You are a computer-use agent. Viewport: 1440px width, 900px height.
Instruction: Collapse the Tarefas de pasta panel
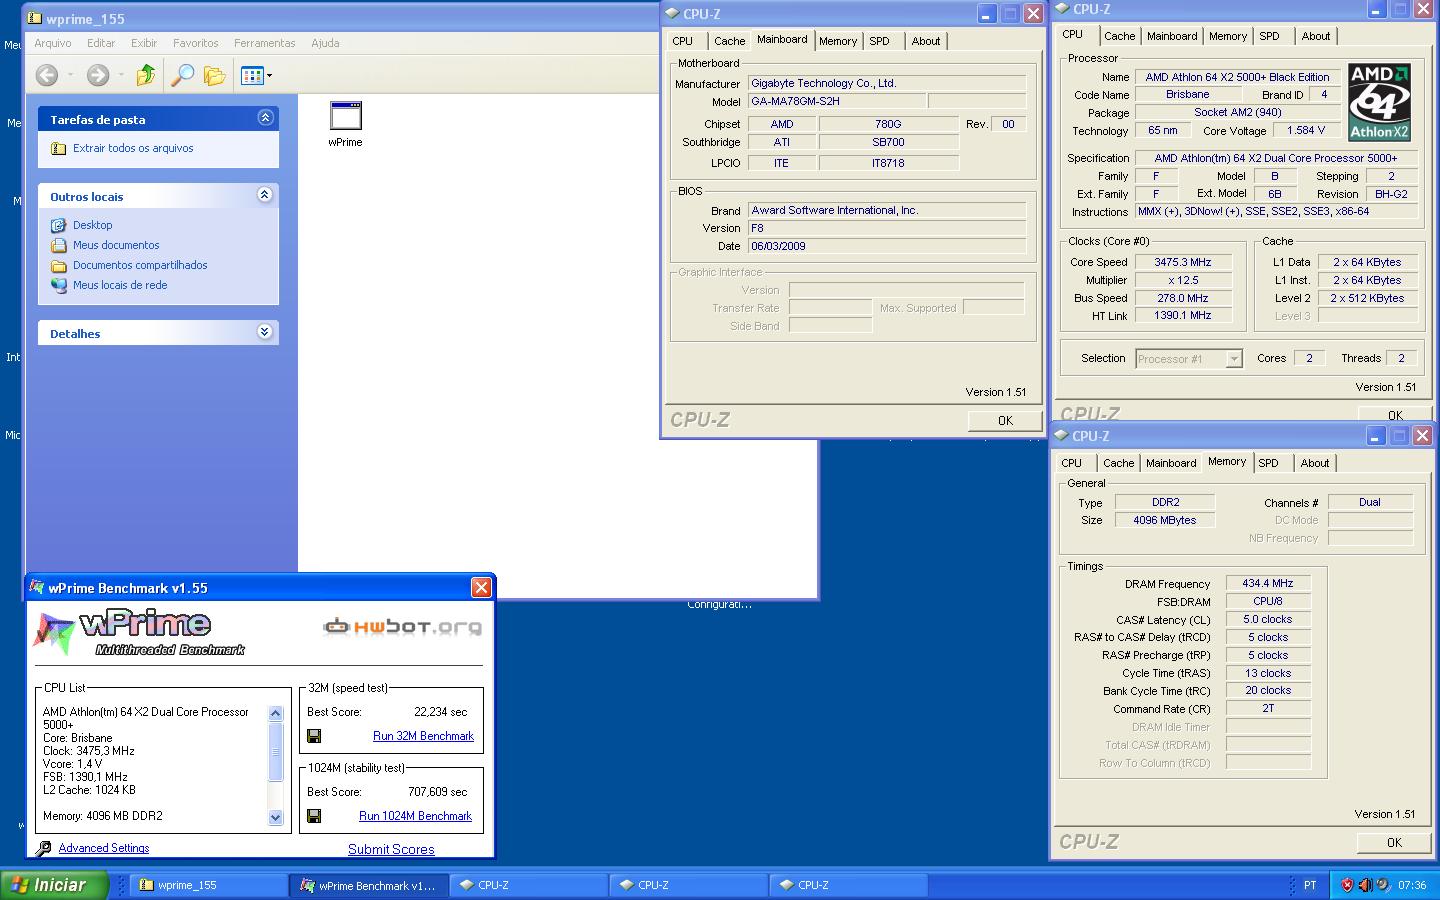click(265, 118)
